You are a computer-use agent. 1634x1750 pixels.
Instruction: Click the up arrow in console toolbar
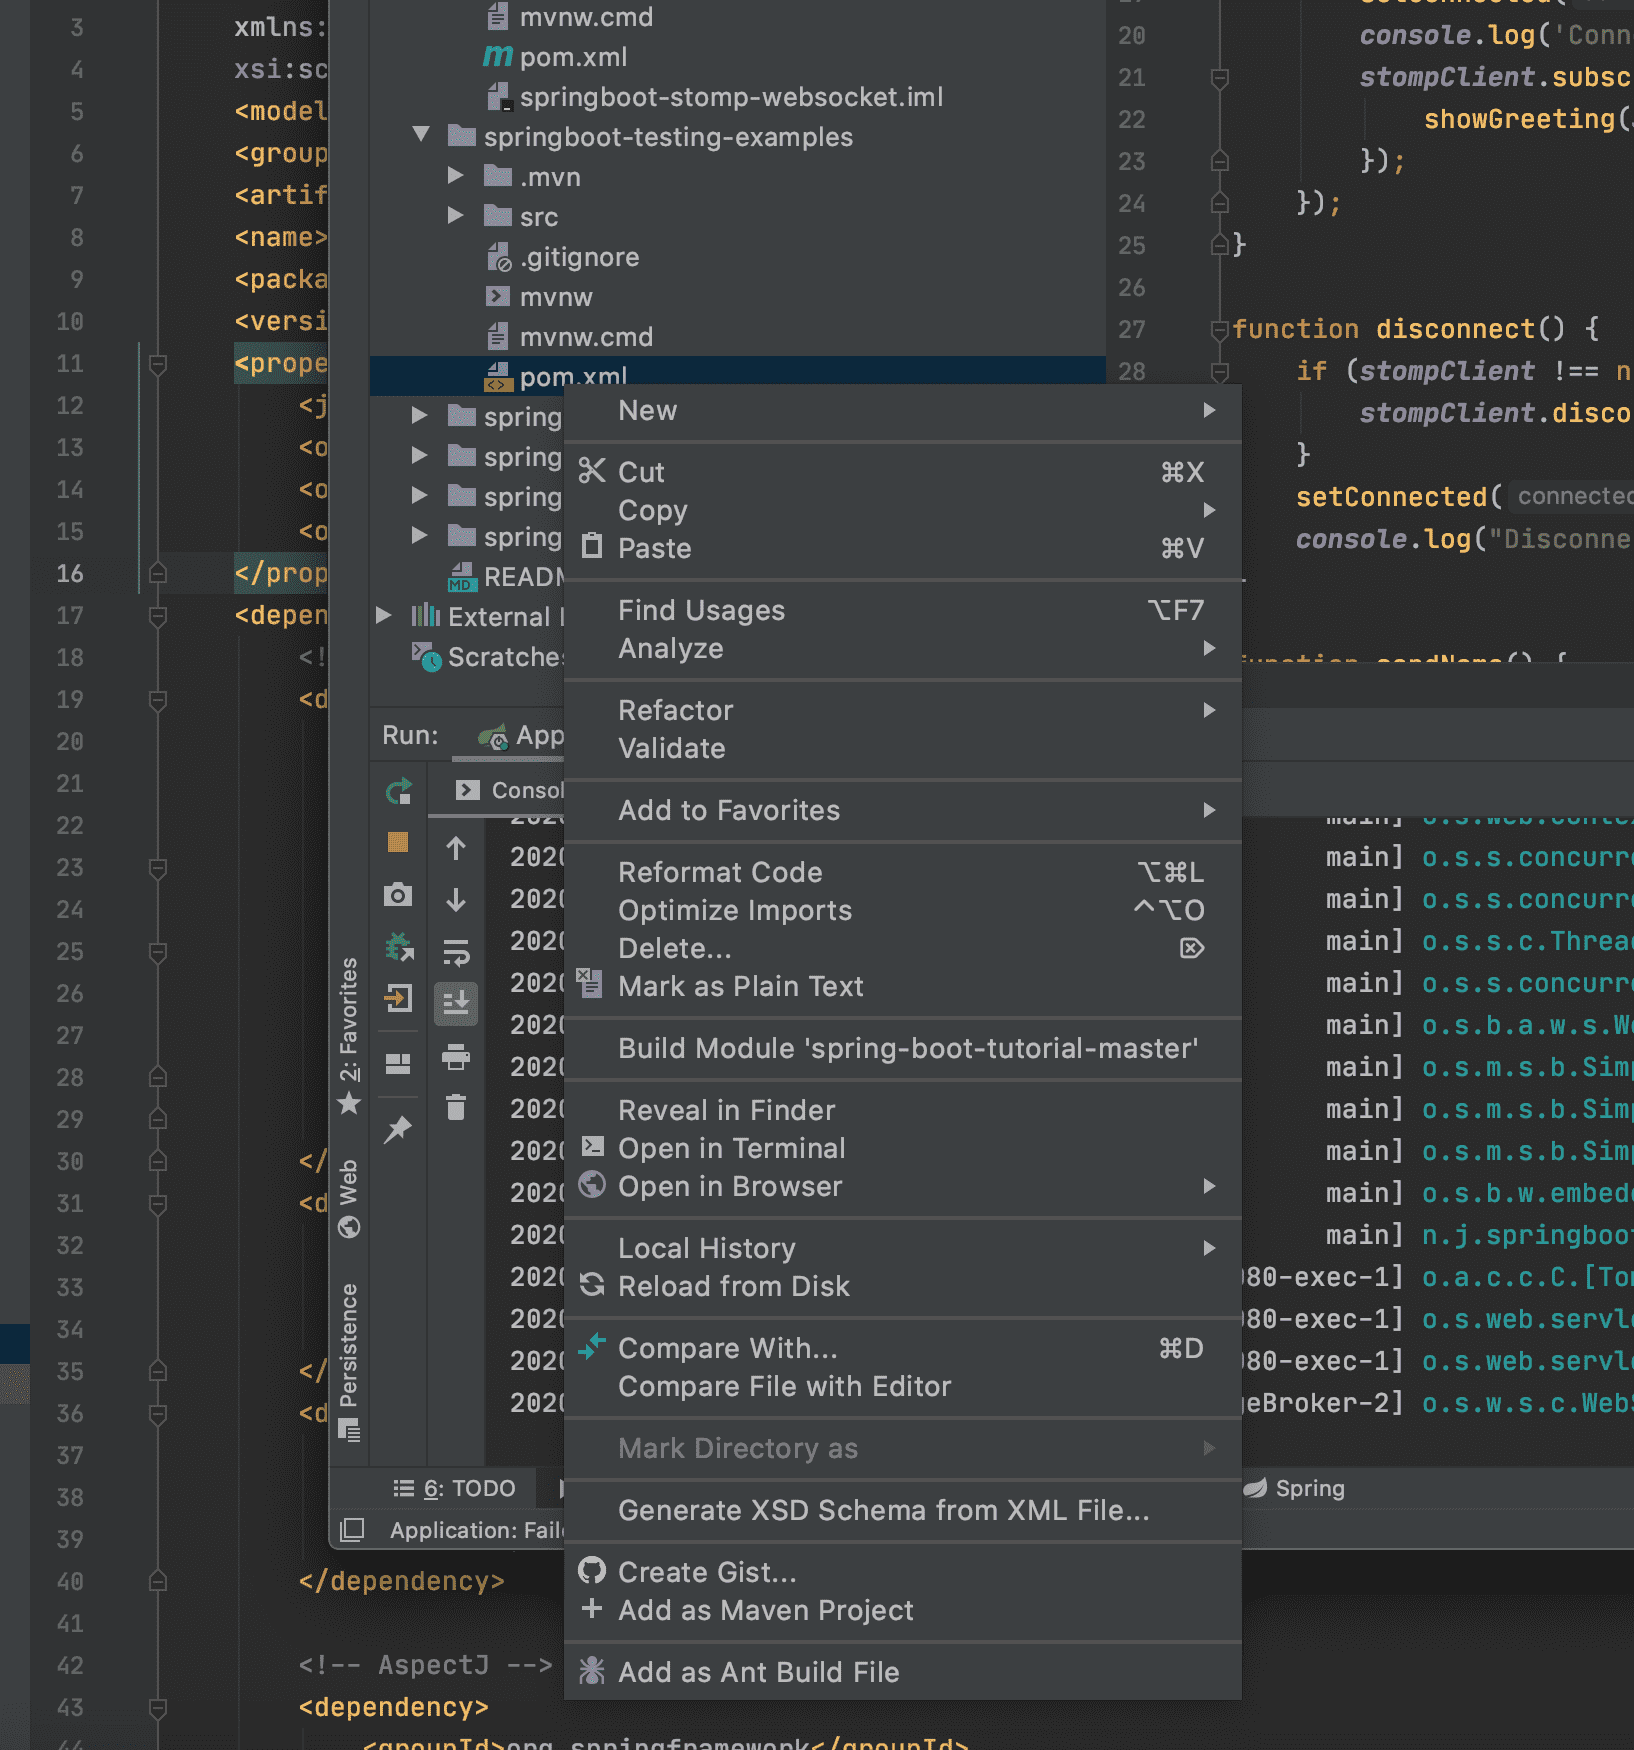[456, 849]
